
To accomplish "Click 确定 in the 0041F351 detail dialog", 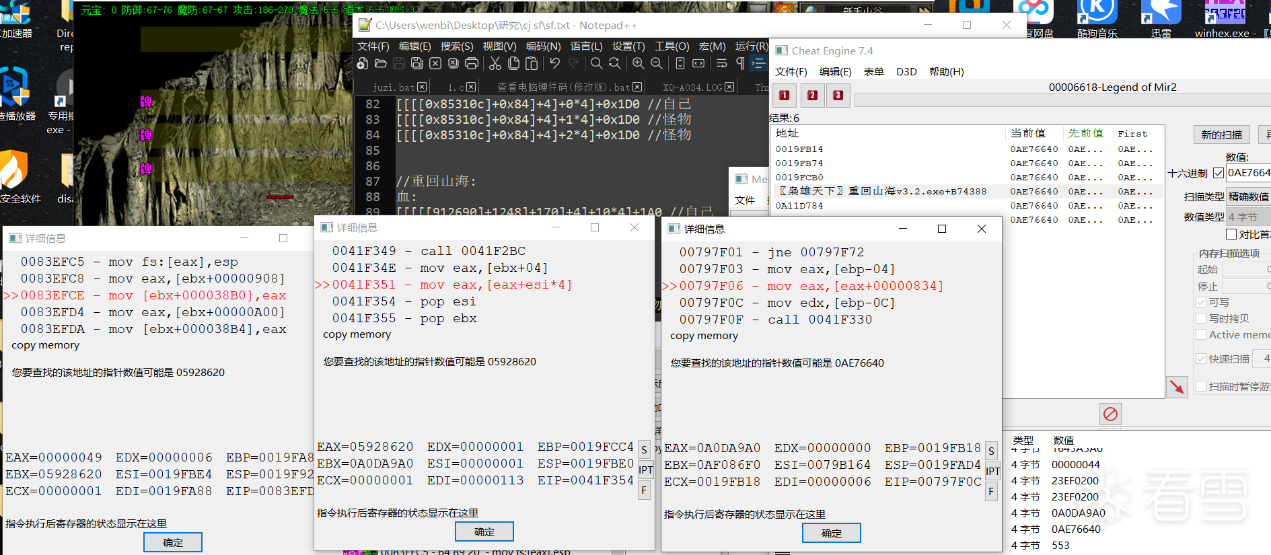I will (484, 531).
